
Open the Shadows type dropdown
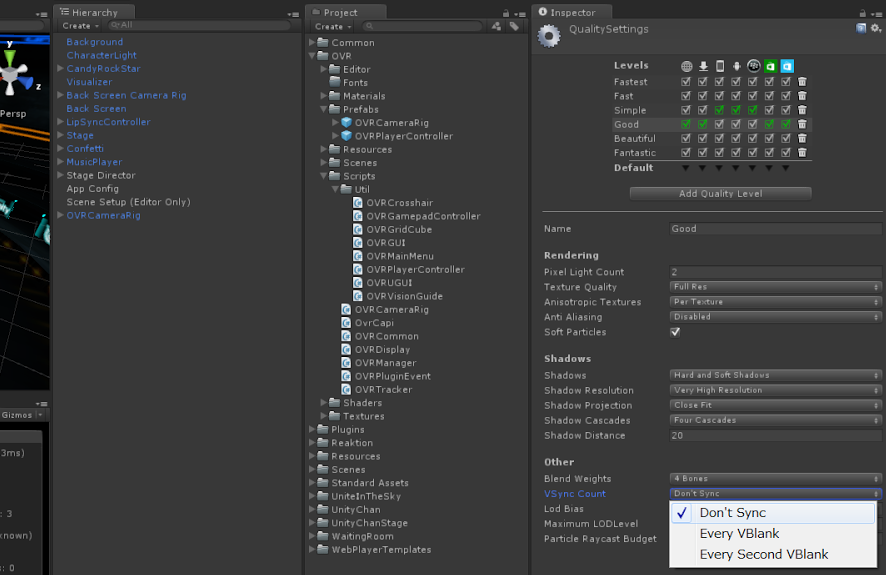click(776, 375)
